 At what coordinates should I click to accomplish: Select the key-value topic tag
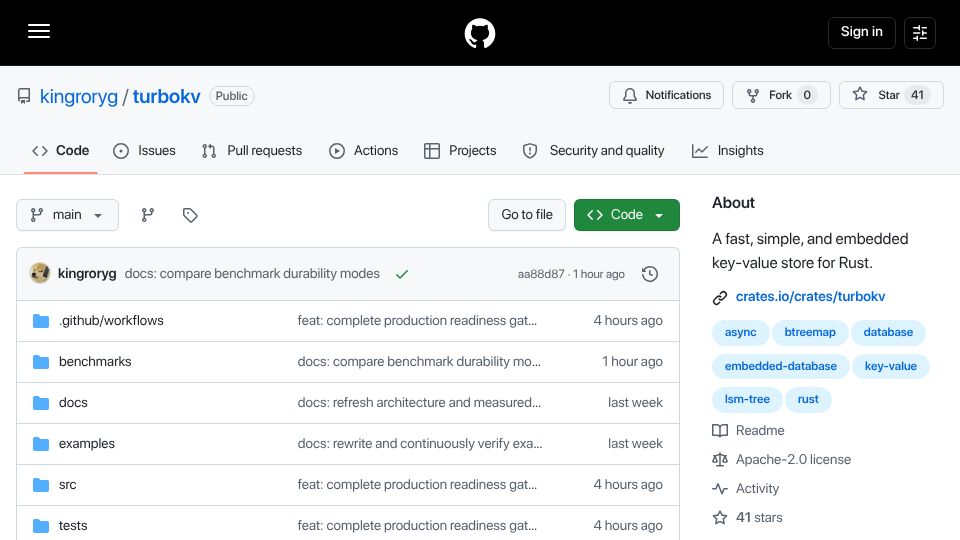pyautogui.click(x=890, y=366)
